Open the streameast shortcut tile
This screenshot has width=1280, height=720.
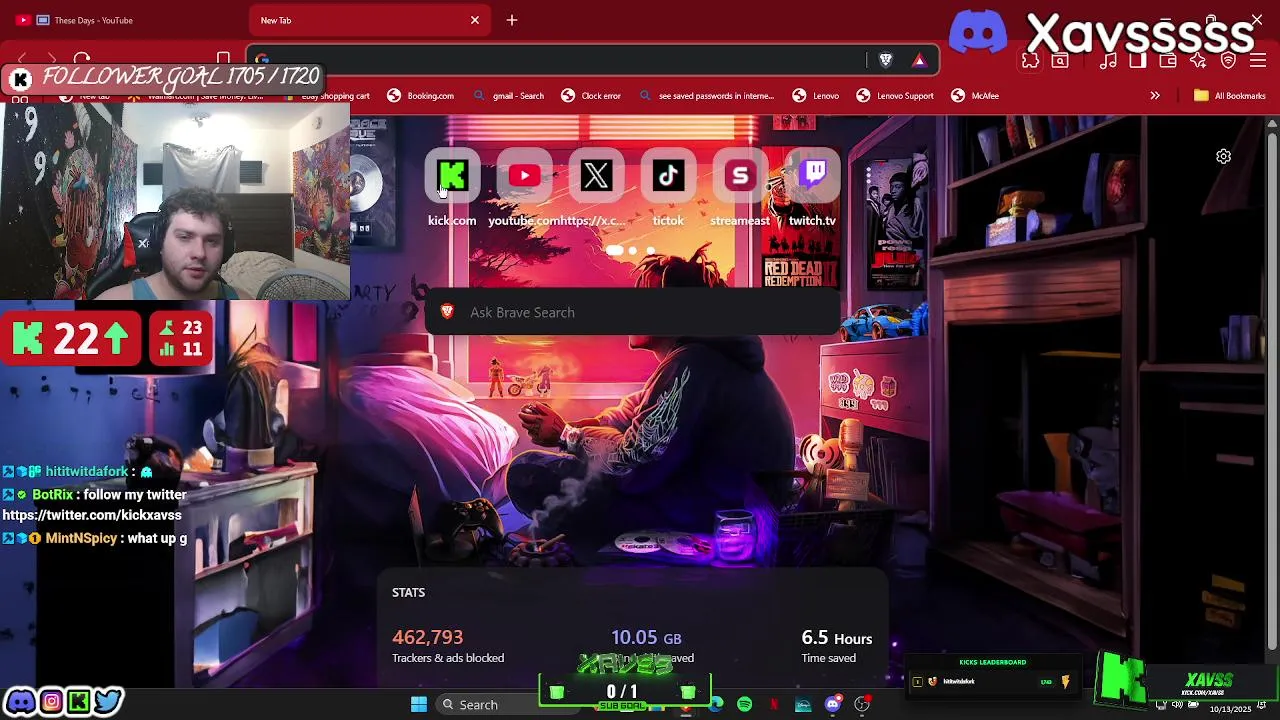[740, 177]
